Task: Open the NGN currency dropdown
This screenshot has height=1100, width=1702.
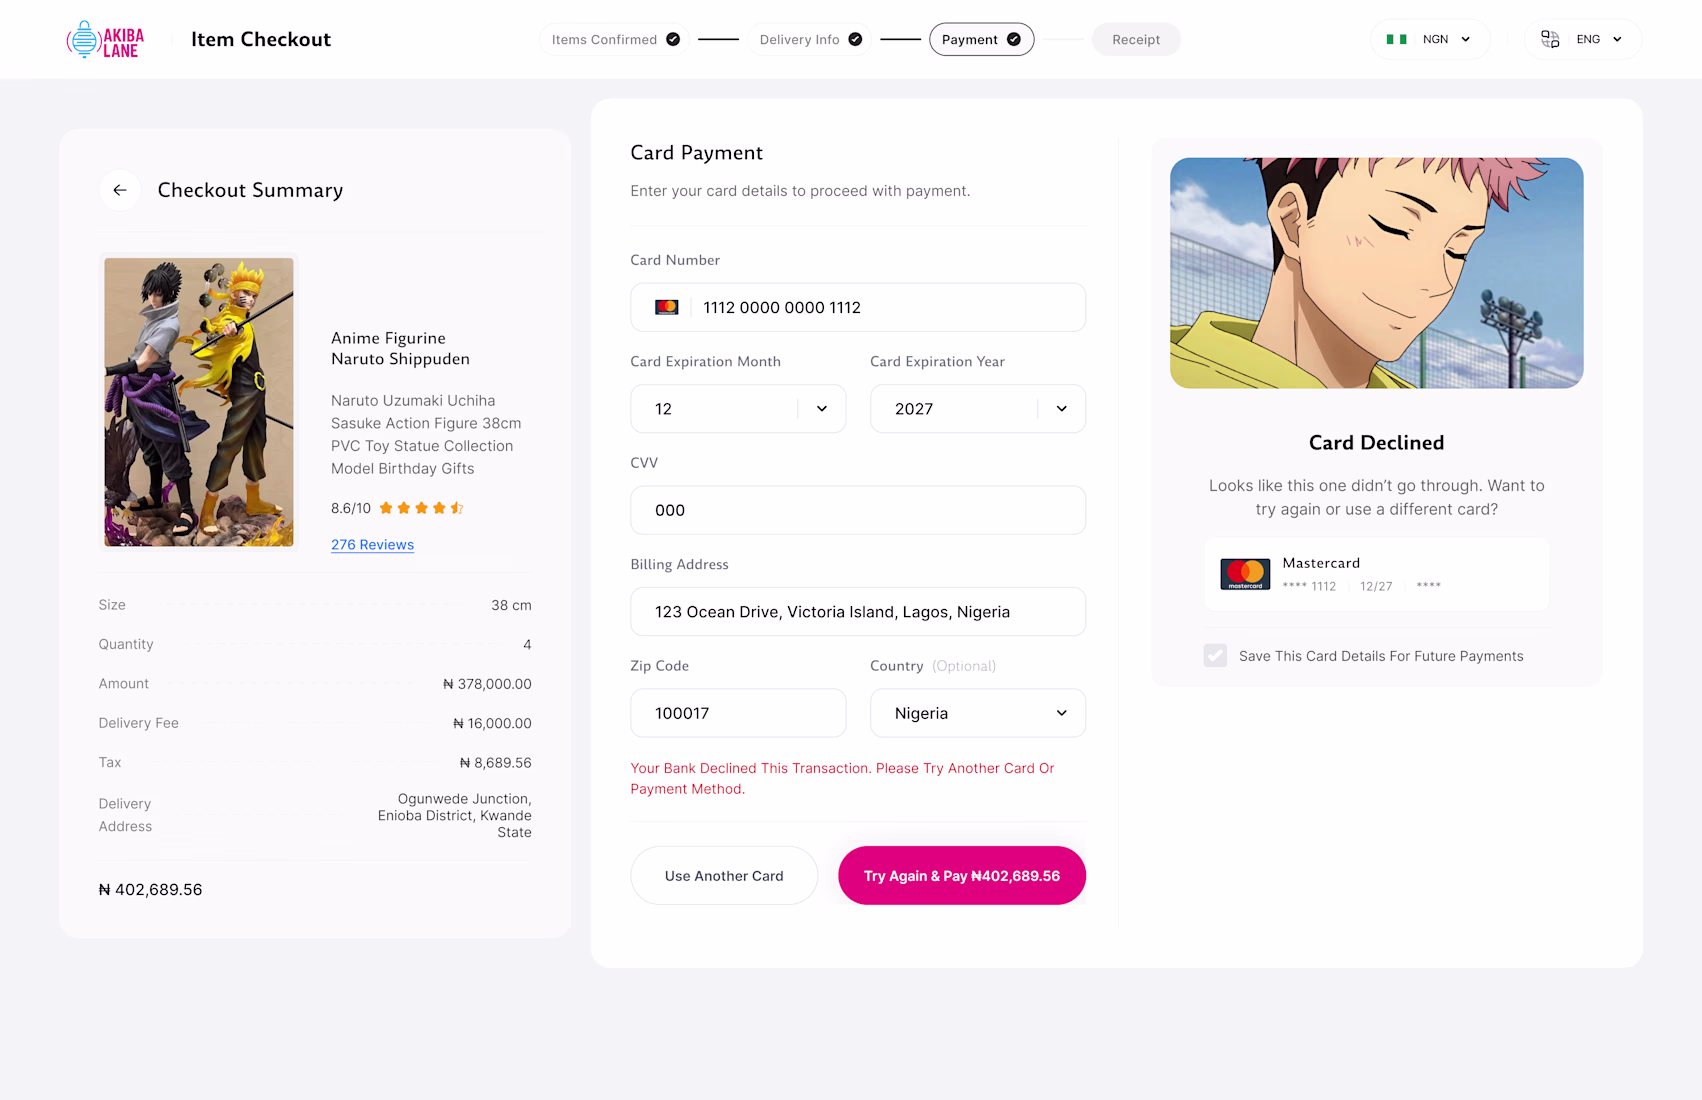Action: click(x=1430, y=39)
